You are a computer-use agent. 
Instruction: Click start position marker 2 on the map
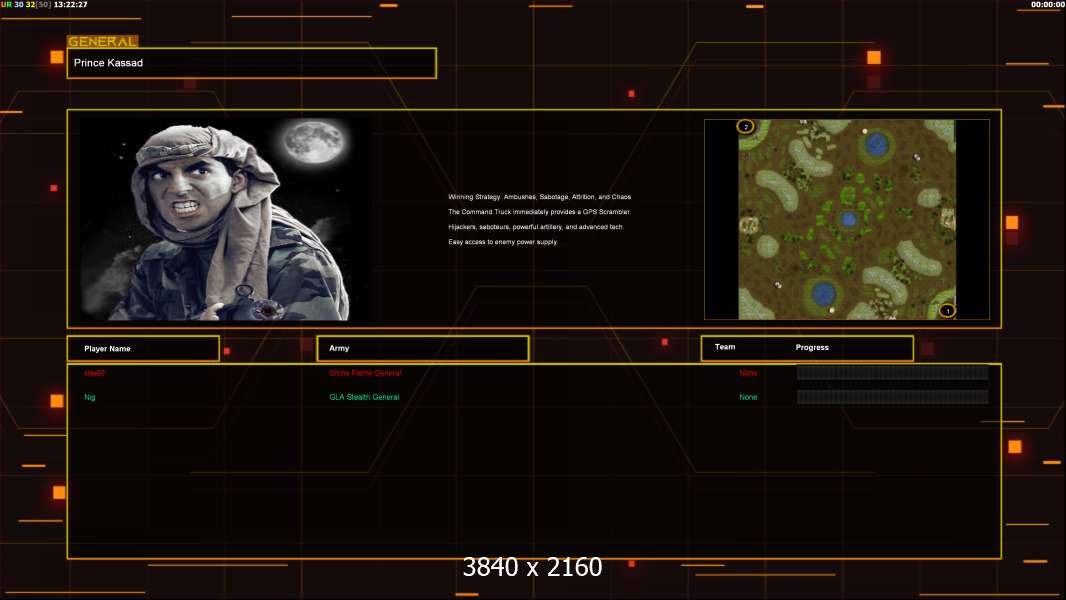point(746,126)
